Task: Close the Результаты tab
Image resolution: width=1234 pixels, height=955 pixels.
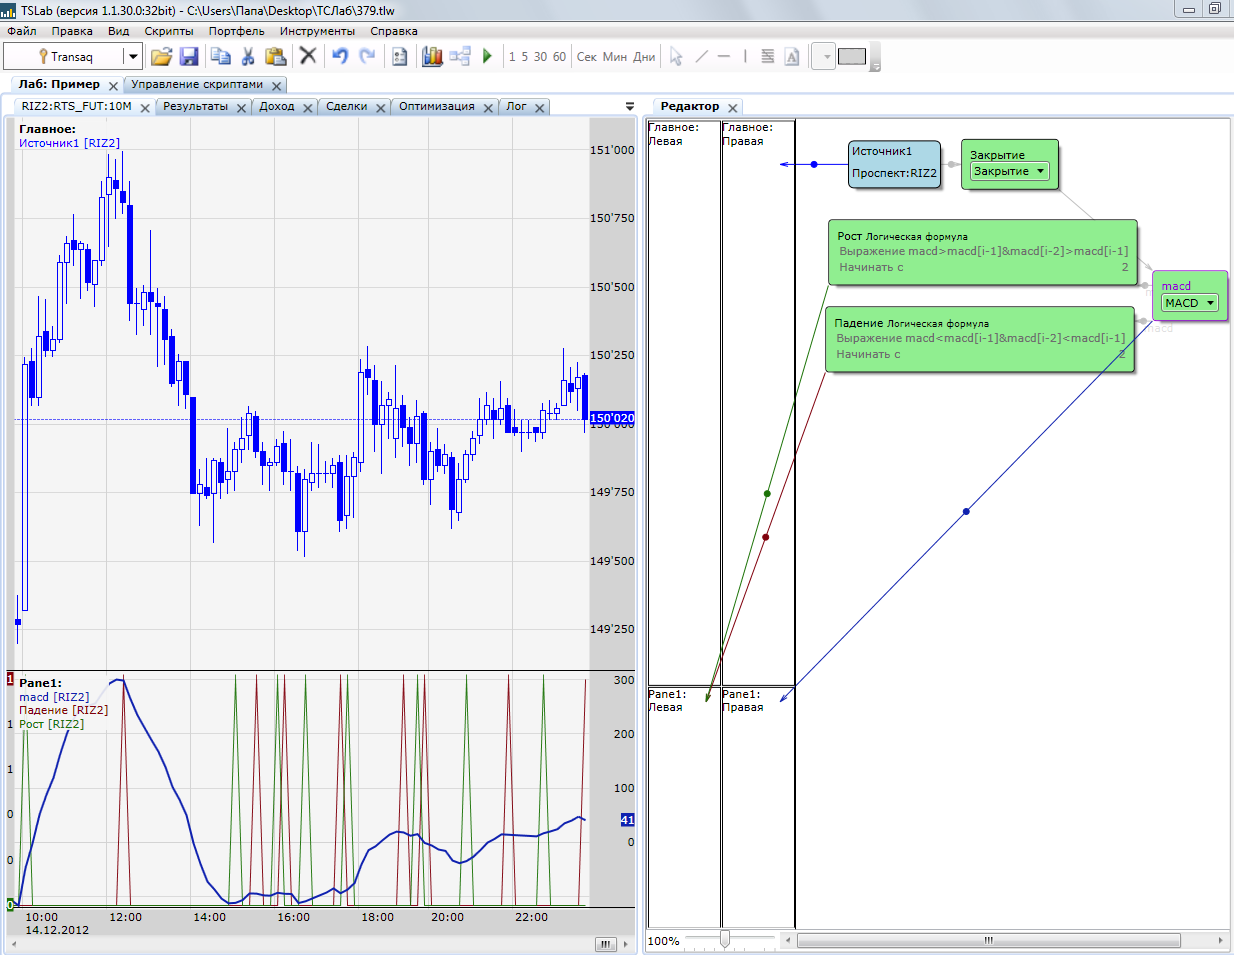Action: coord(242,108)
